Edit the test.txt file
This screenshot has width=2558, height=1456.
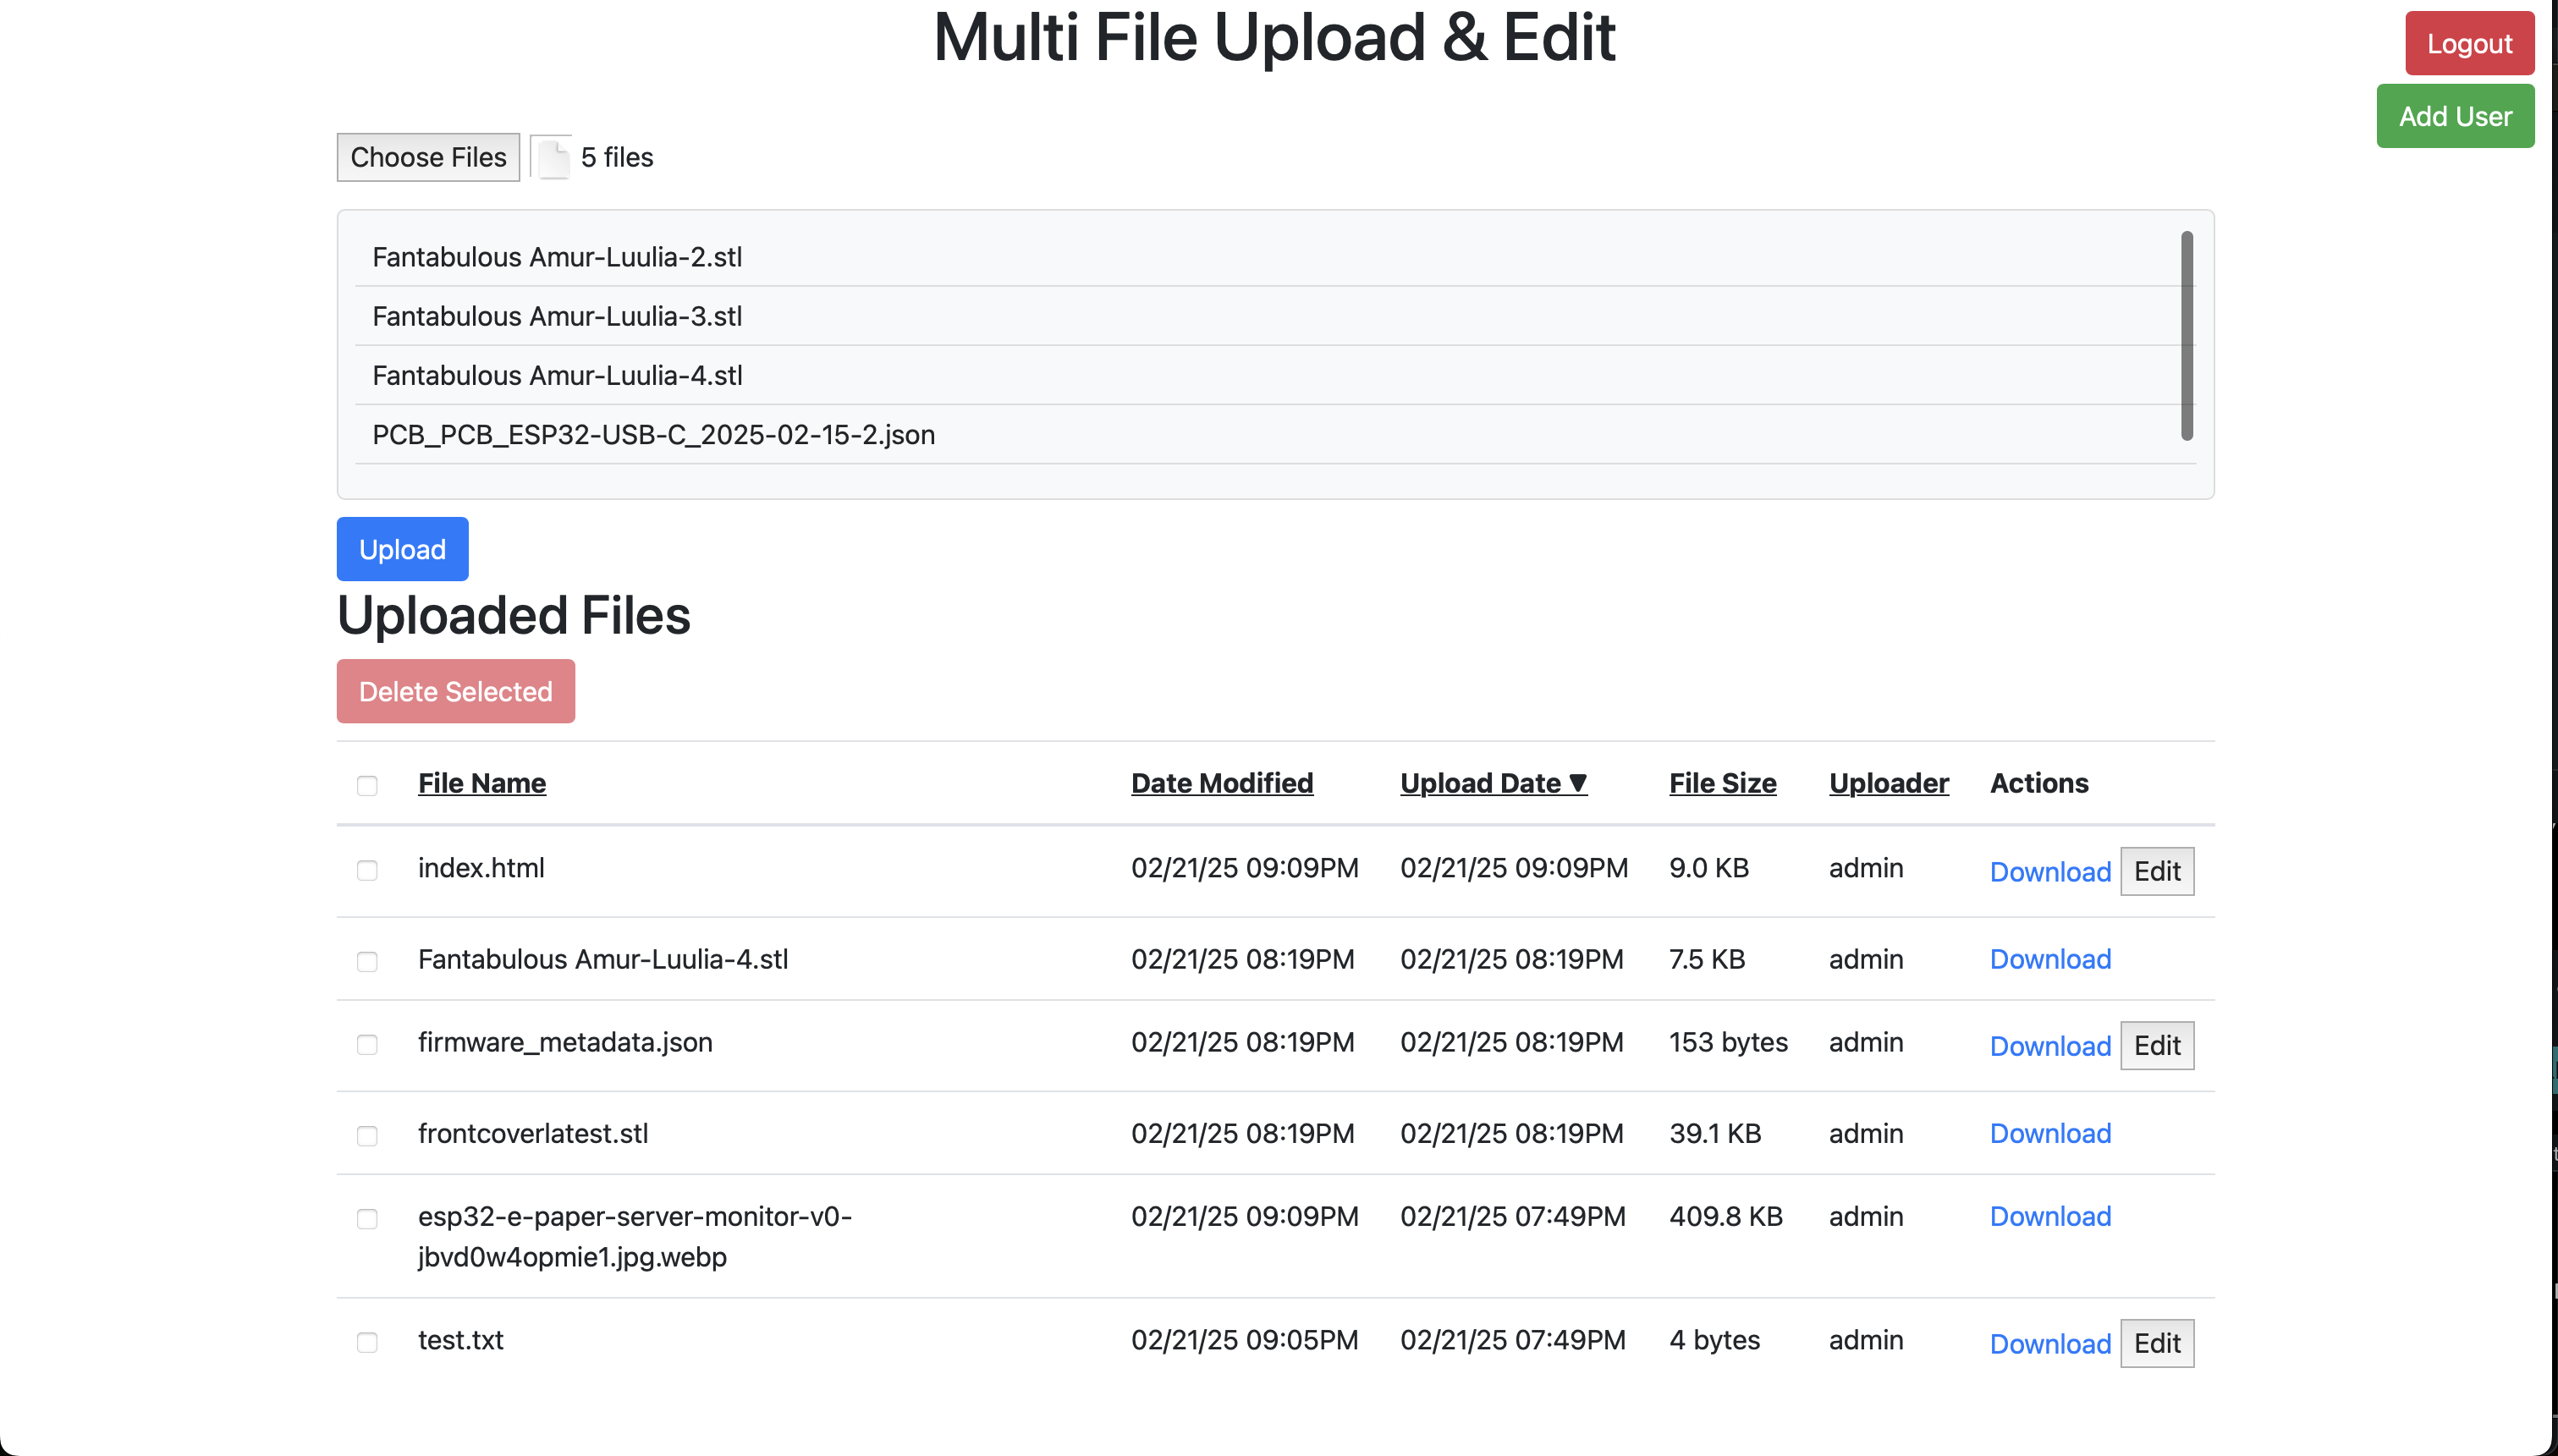[x=2156, y=1343]
